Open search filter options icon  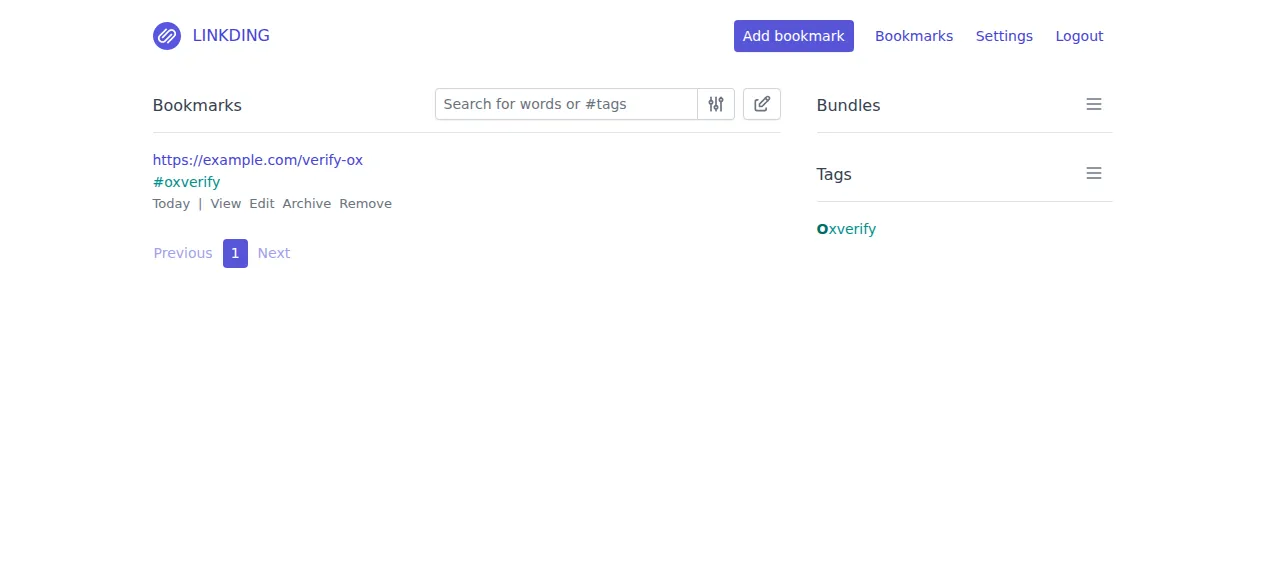click(716, 104)
